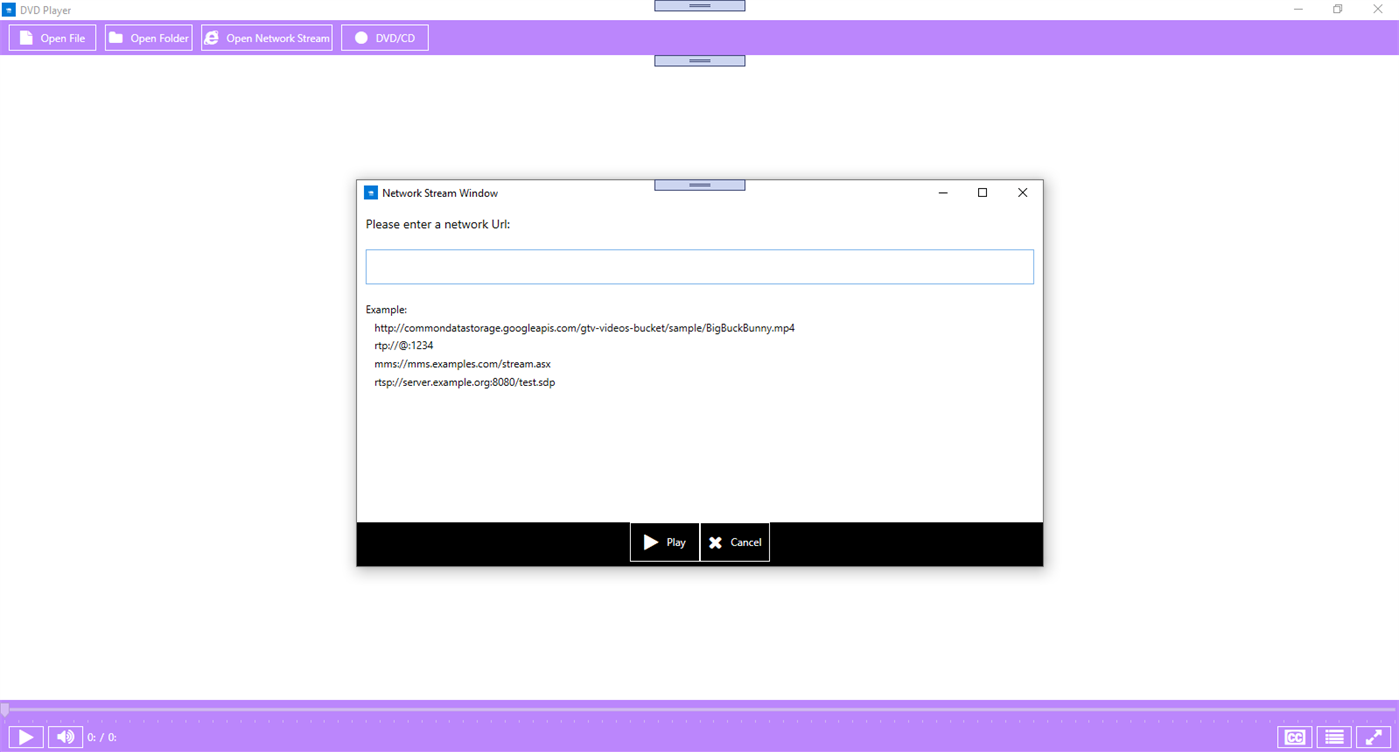The width and height of the screenshot is (1399, 752).
Task: Click the DVD Player icon in the title bar
Action: point(9,9)
